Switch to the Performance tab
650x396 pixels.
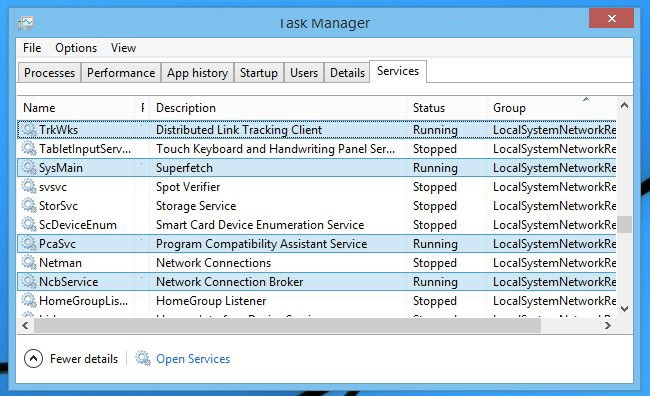coord(121,73)
